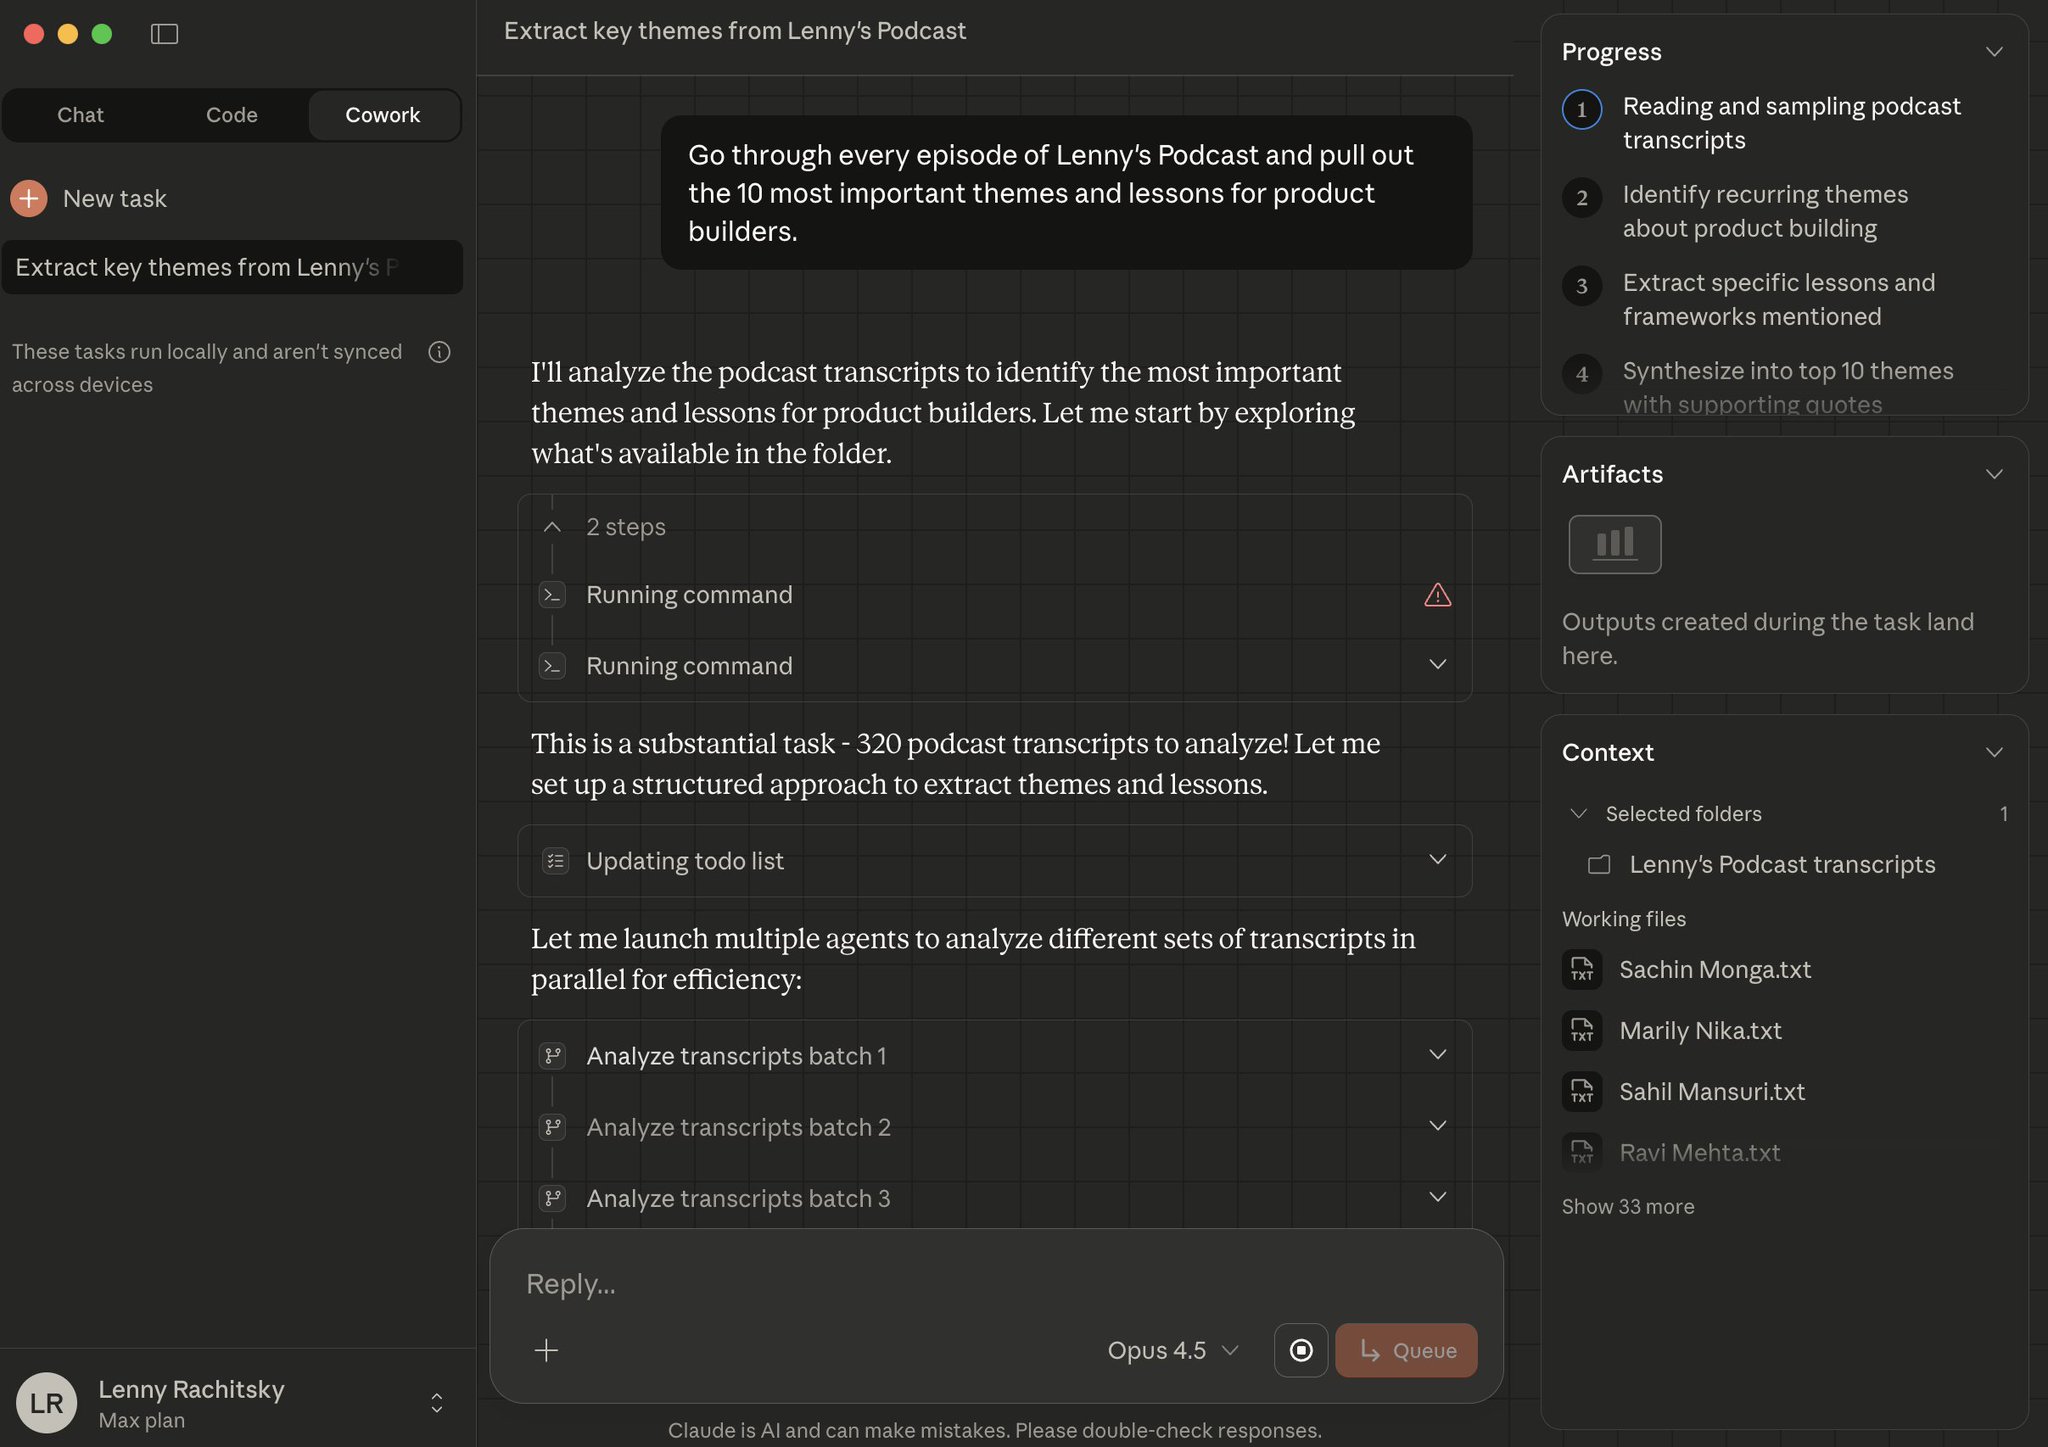Toggle the sidebar panel icon
Screen dimensions: 2048x1447
164,34
